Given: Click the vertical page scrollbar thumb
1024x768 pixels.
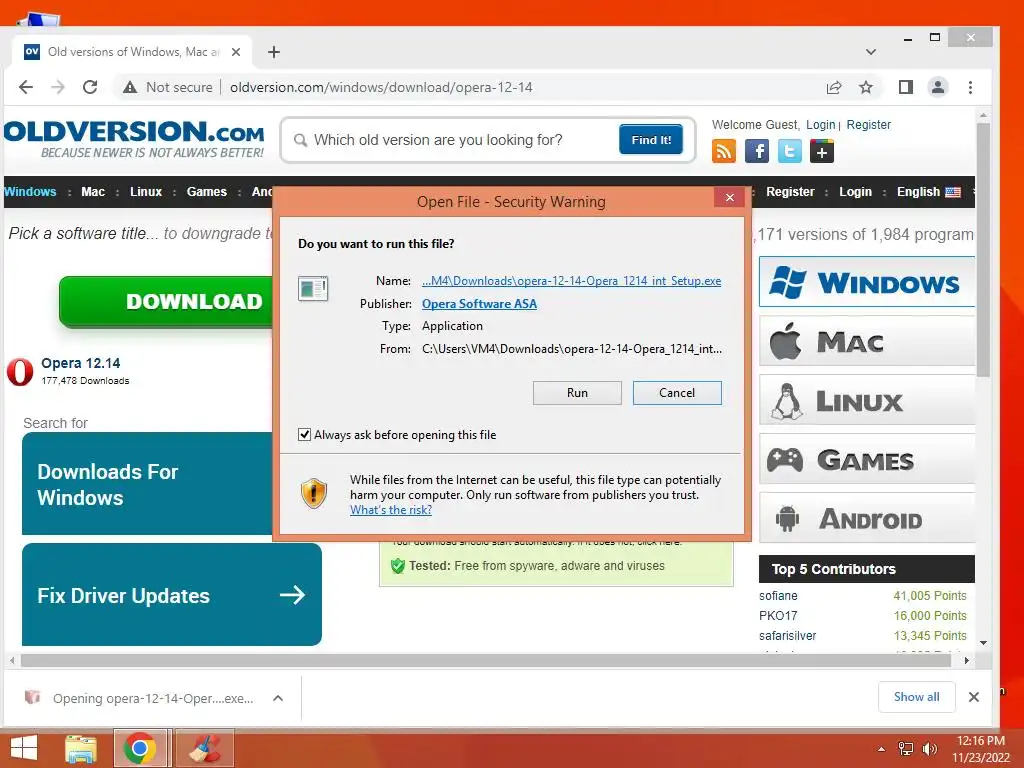Looking at the screenshot, I should pos(983,248).
